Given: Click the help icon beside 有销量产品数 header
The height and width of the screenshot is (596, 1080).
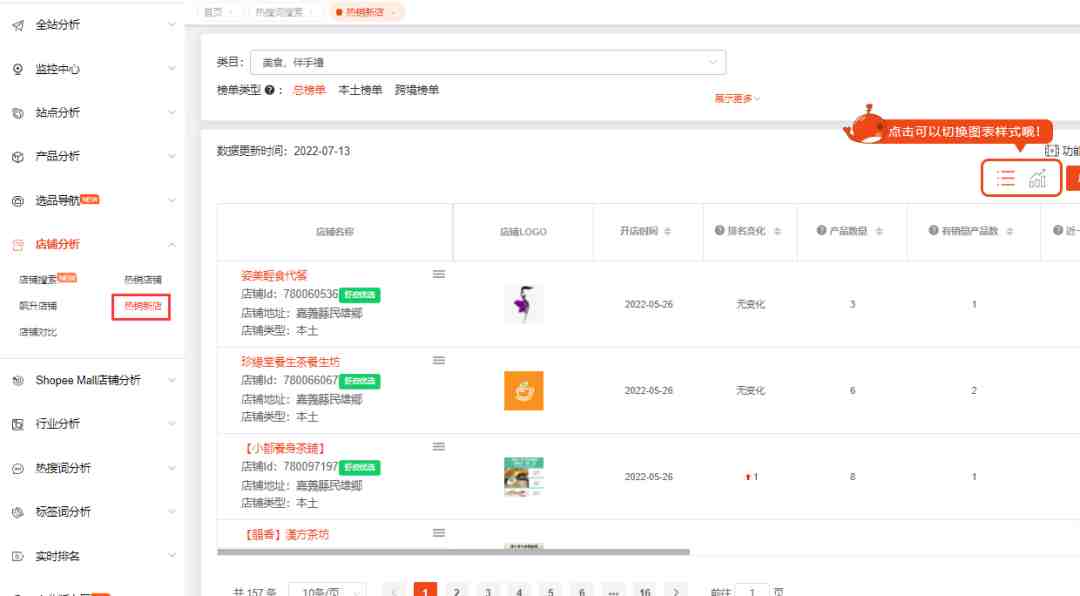Looking at the screenshot, I should (933, 231).
